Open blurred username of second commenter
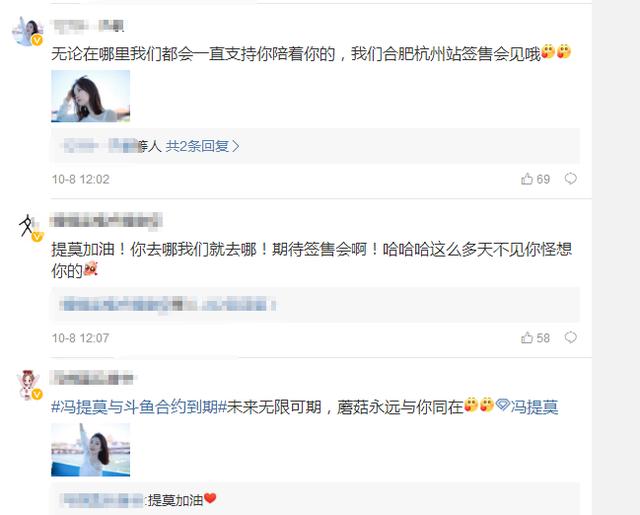The height and width of the screenshot is (515, 640). click(x=106, y=220)
